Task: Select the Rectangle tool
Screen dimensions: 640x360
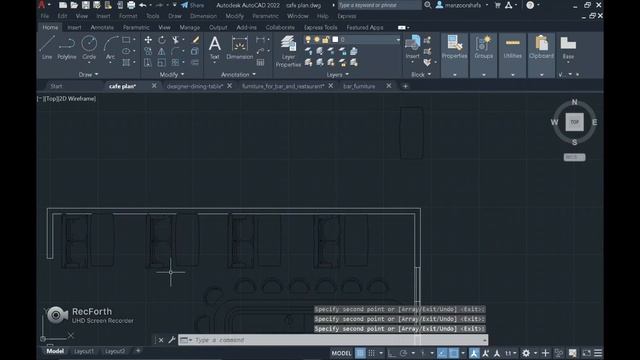Action: pos(126,40)
